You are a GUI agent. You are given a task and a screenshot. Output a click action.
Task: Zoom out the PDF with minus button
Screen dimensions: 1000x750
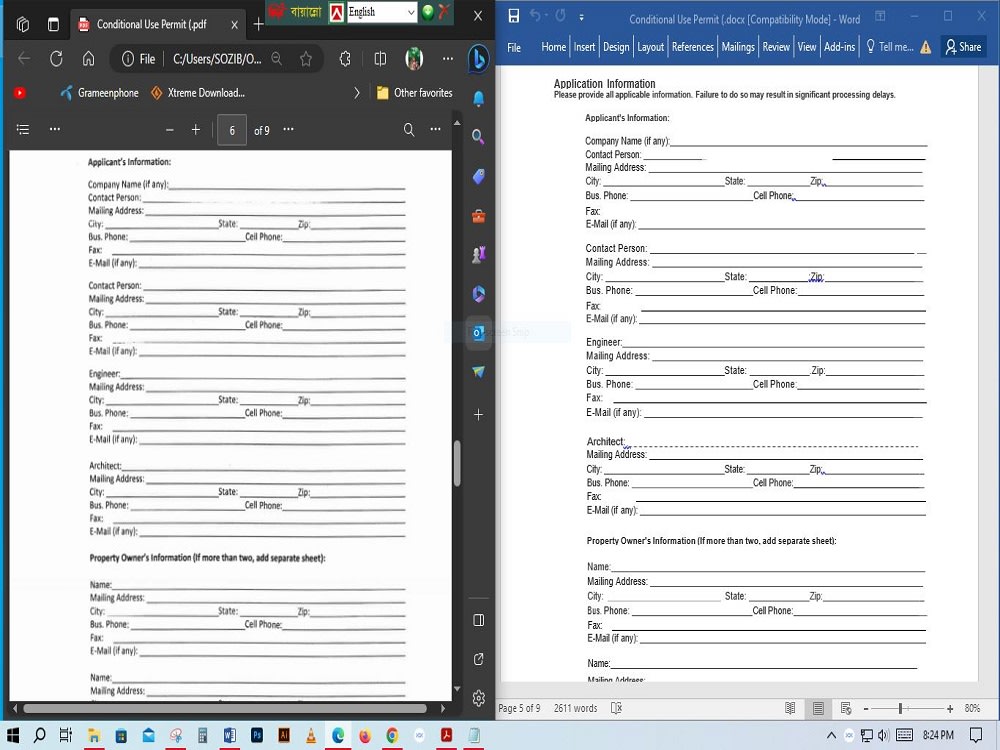(x=170, y=130)
